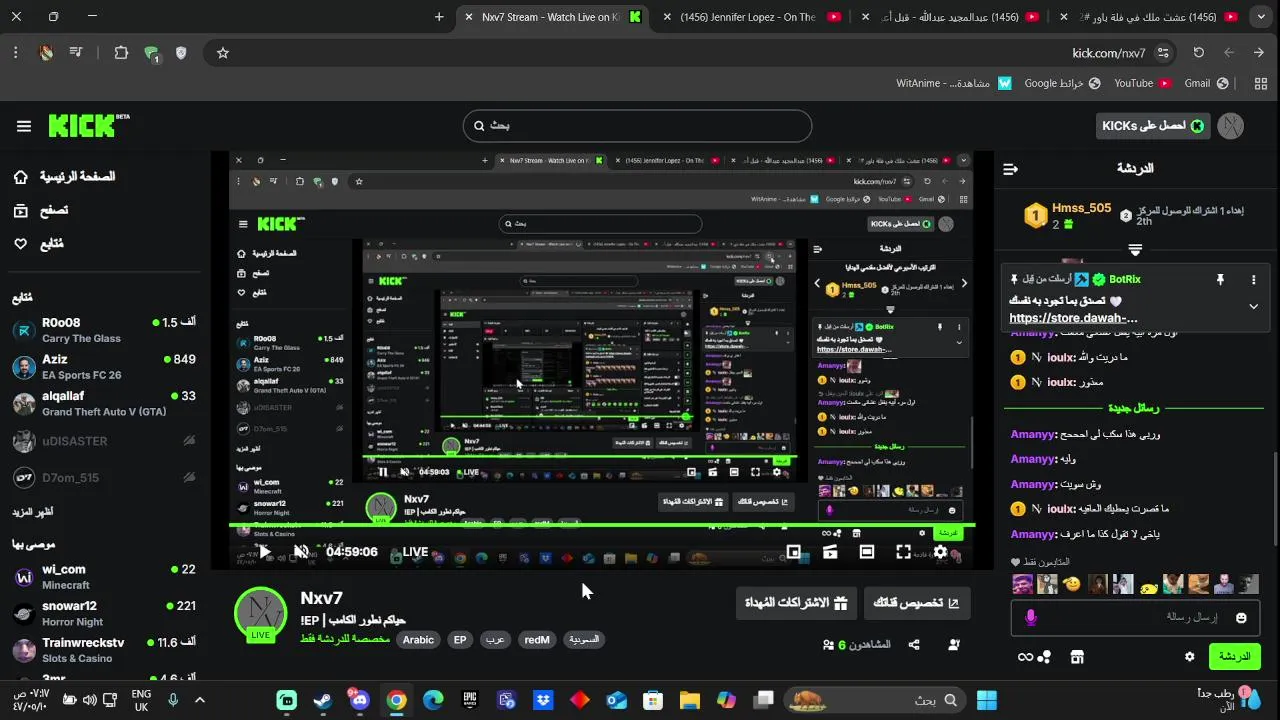Open the store.dawah link in pinned message
1280x720 pixels.
1073,319
